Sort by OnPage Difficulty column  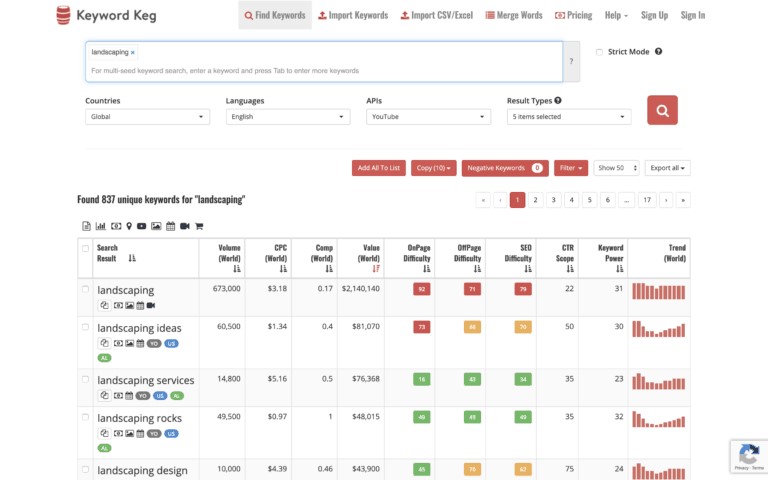point(427,268)
